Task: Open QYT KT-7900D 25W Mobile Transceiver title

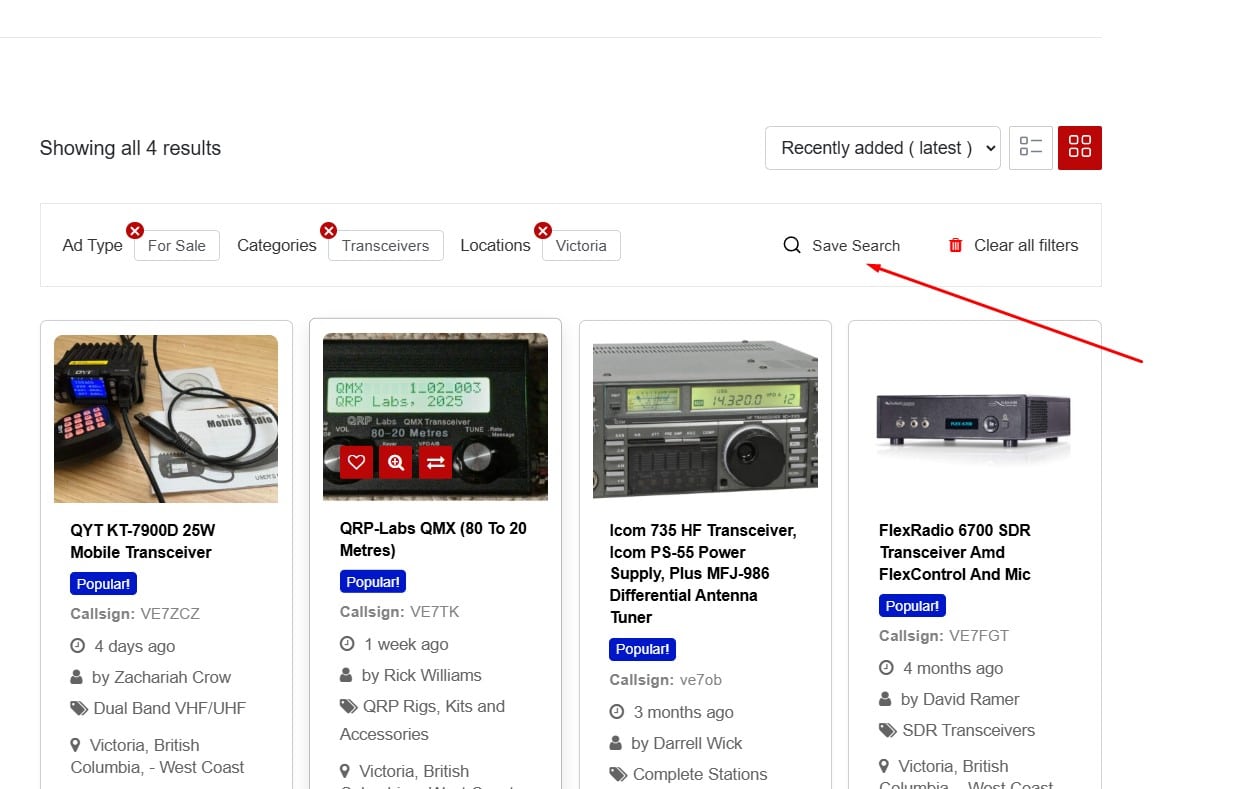Action: (143, 541)
